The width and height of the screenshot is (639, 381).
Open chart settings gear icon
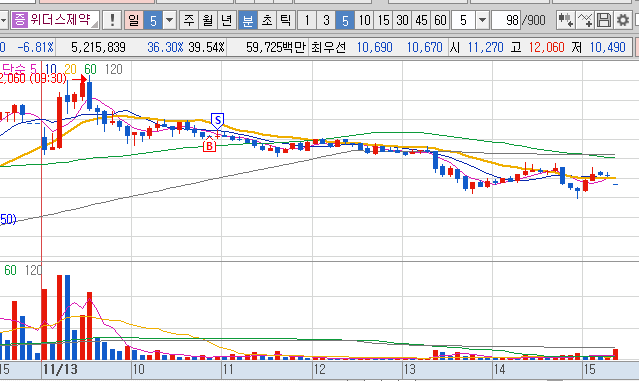[623, 20]
